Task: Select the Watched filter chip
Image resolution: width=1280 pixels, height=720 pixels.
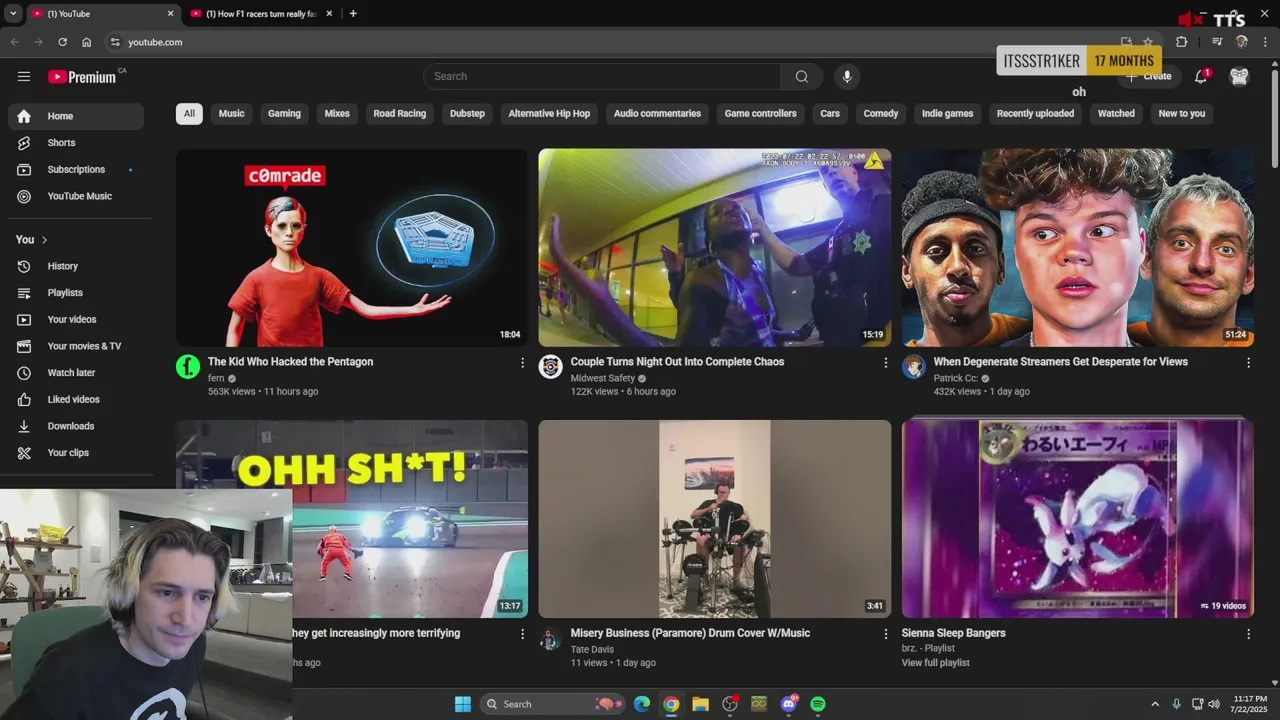Action: [x=1116, y=114]
